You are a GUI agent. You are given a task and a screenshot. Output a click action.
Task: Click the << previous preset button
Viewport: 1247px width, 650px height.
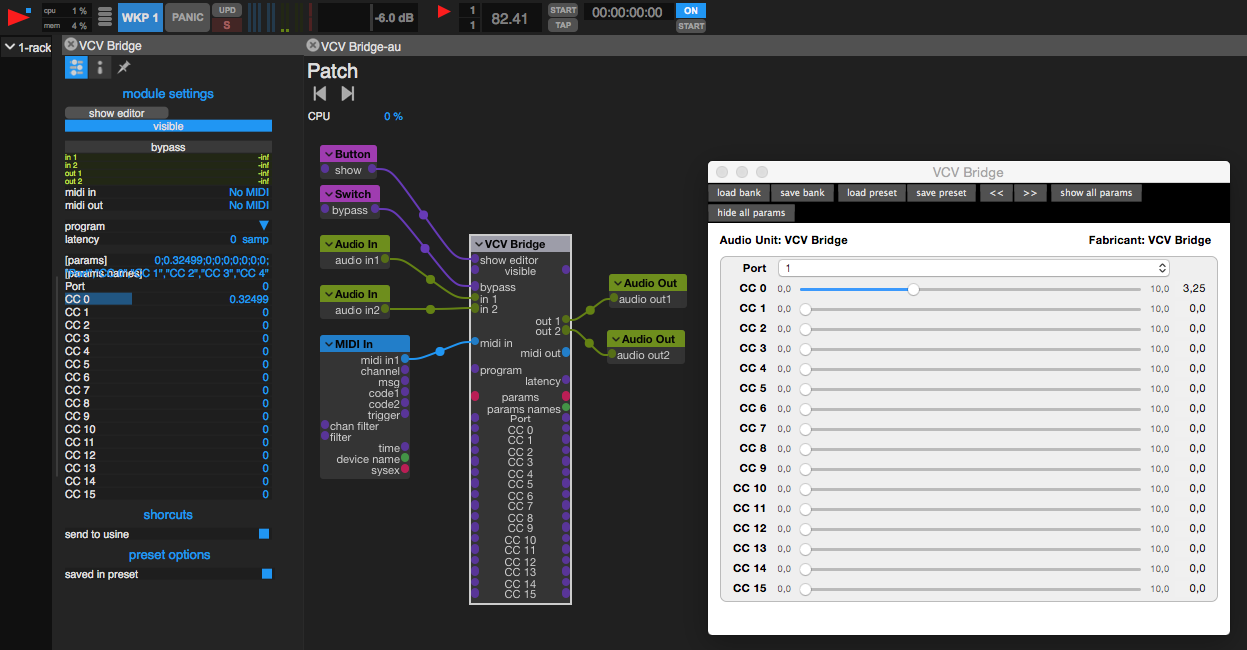(996, 193)
